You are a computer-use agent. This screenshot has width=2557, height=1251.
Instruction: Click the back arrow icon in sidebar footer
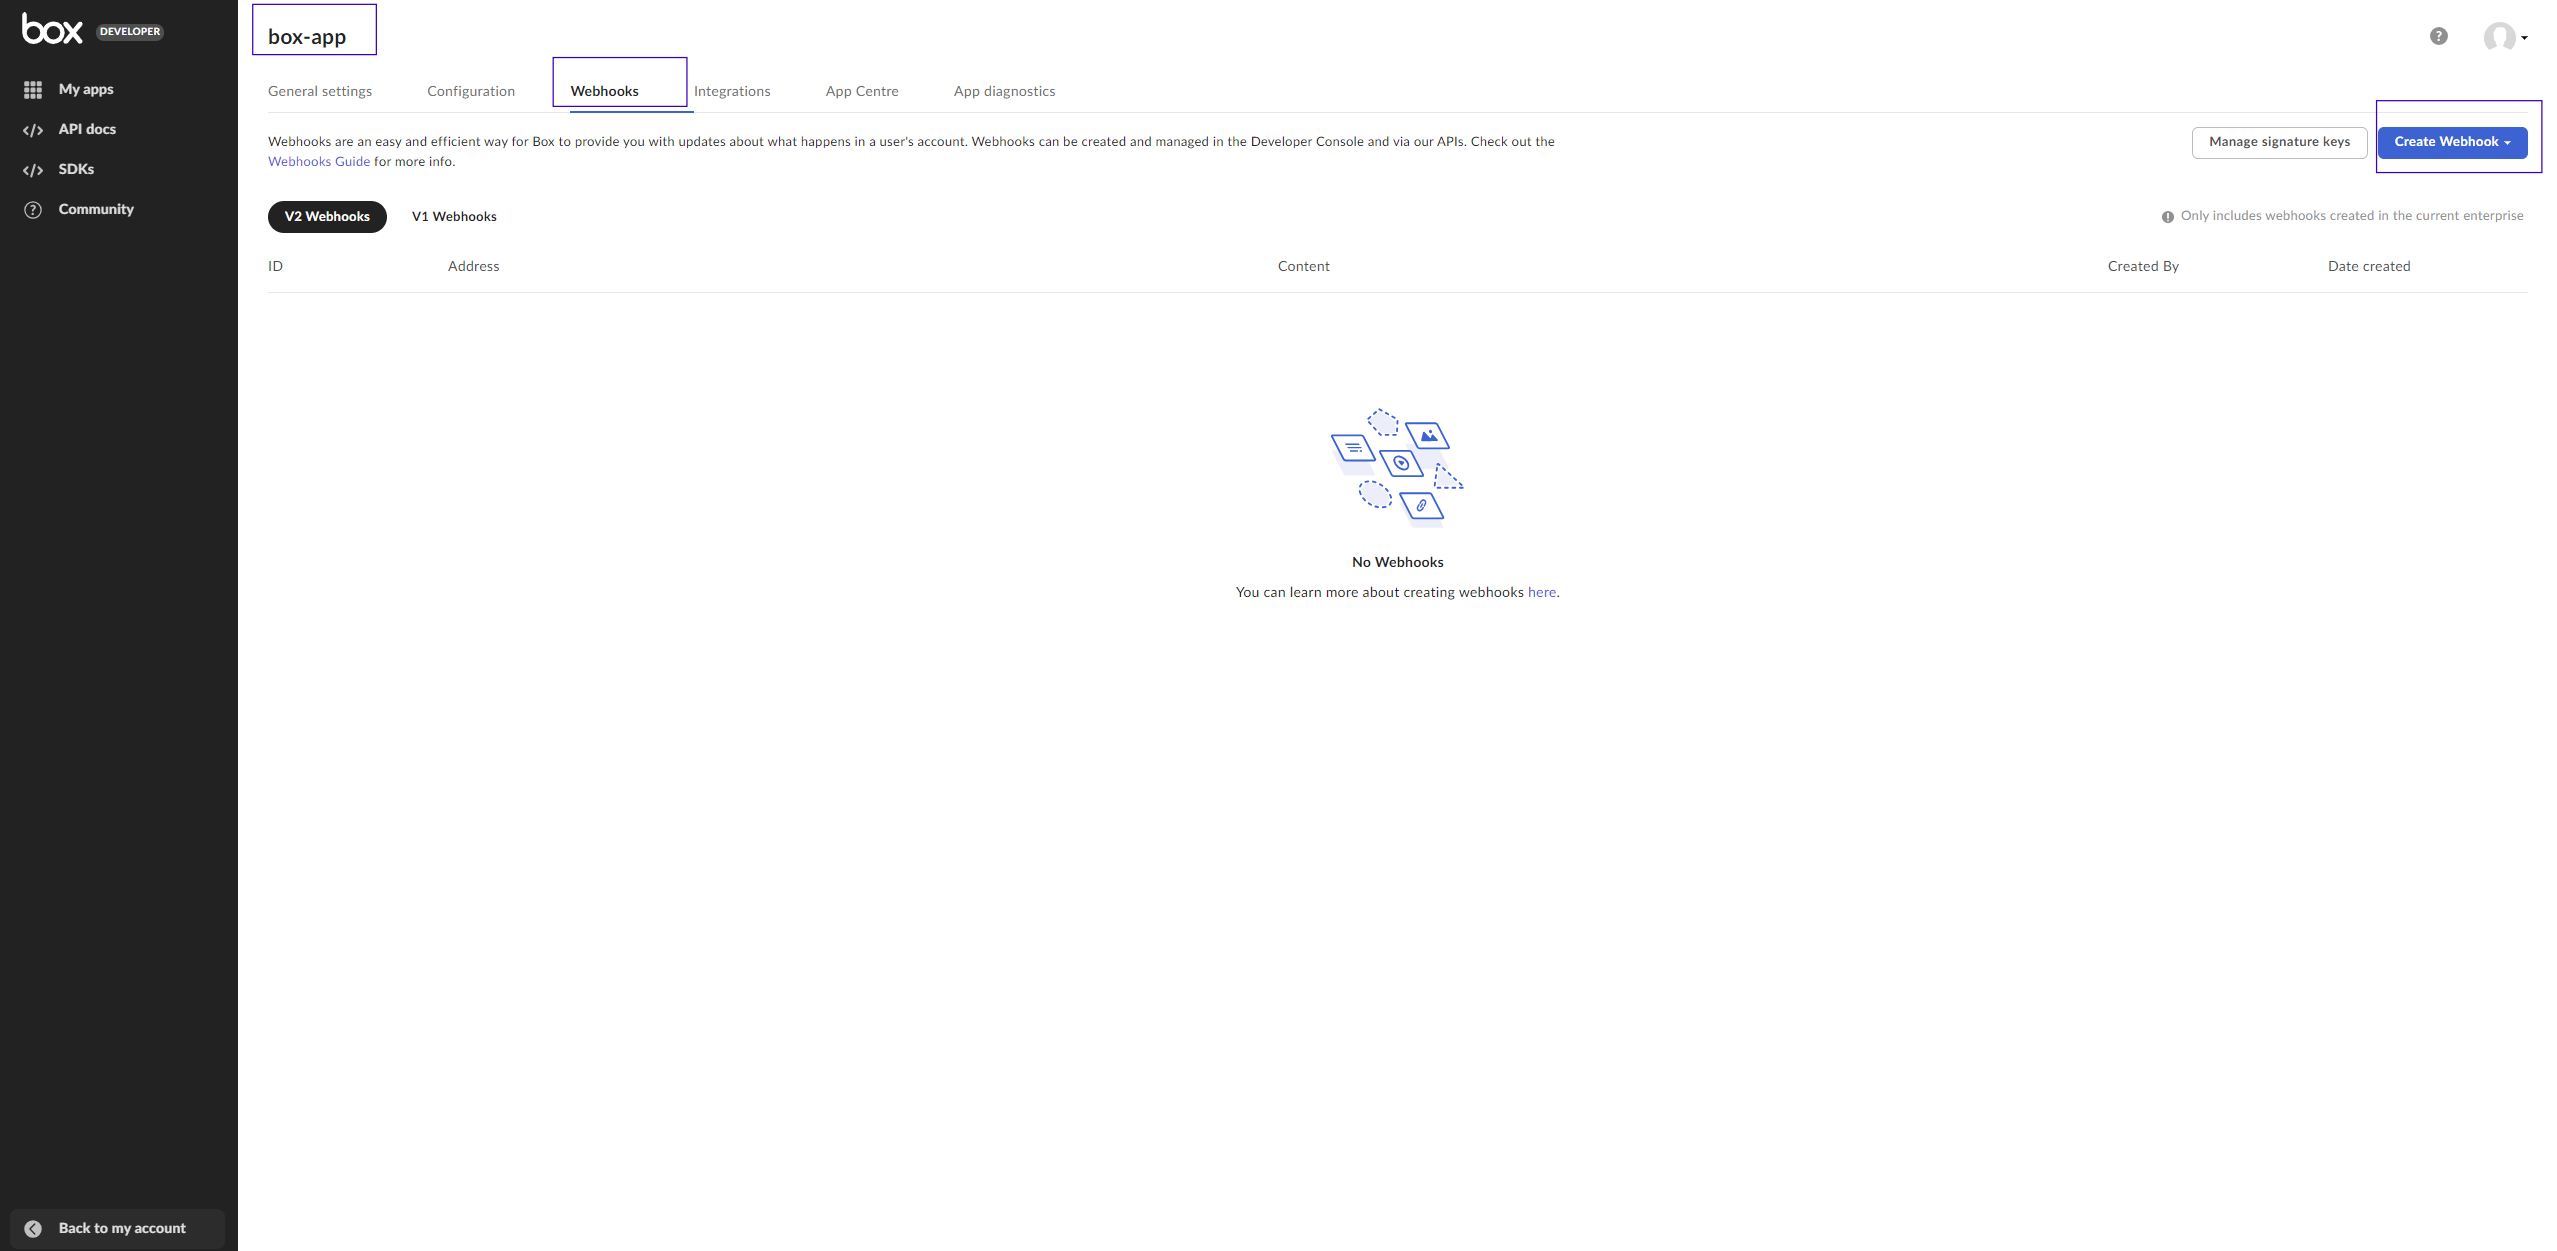[33, 1229]
